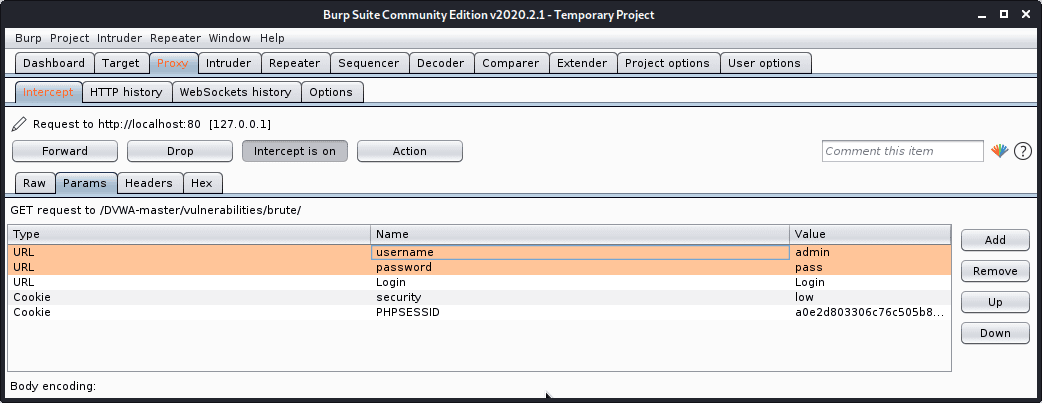1042x403 pixels.
Task: Open the Window menu
Action: 229,38
